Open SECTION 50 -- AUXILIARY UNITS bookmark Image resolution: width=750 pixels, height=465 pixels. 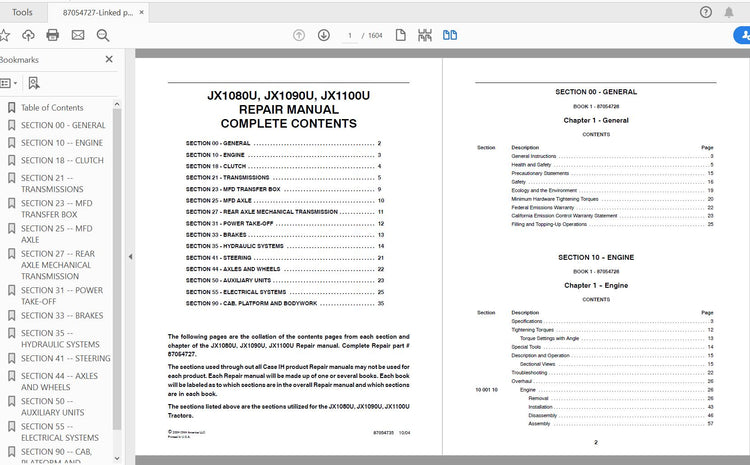(53, 407)
